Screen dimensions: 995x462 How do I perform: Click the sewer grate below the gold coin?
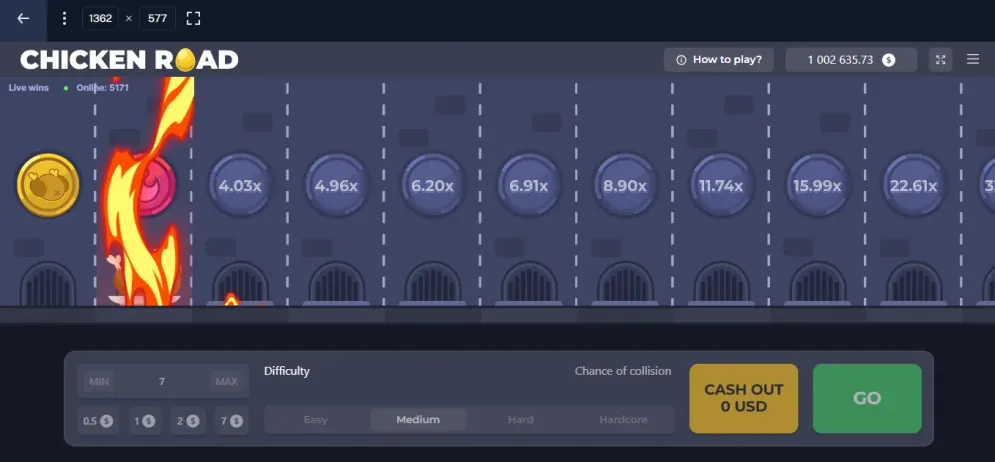click(x=48, y=283)
